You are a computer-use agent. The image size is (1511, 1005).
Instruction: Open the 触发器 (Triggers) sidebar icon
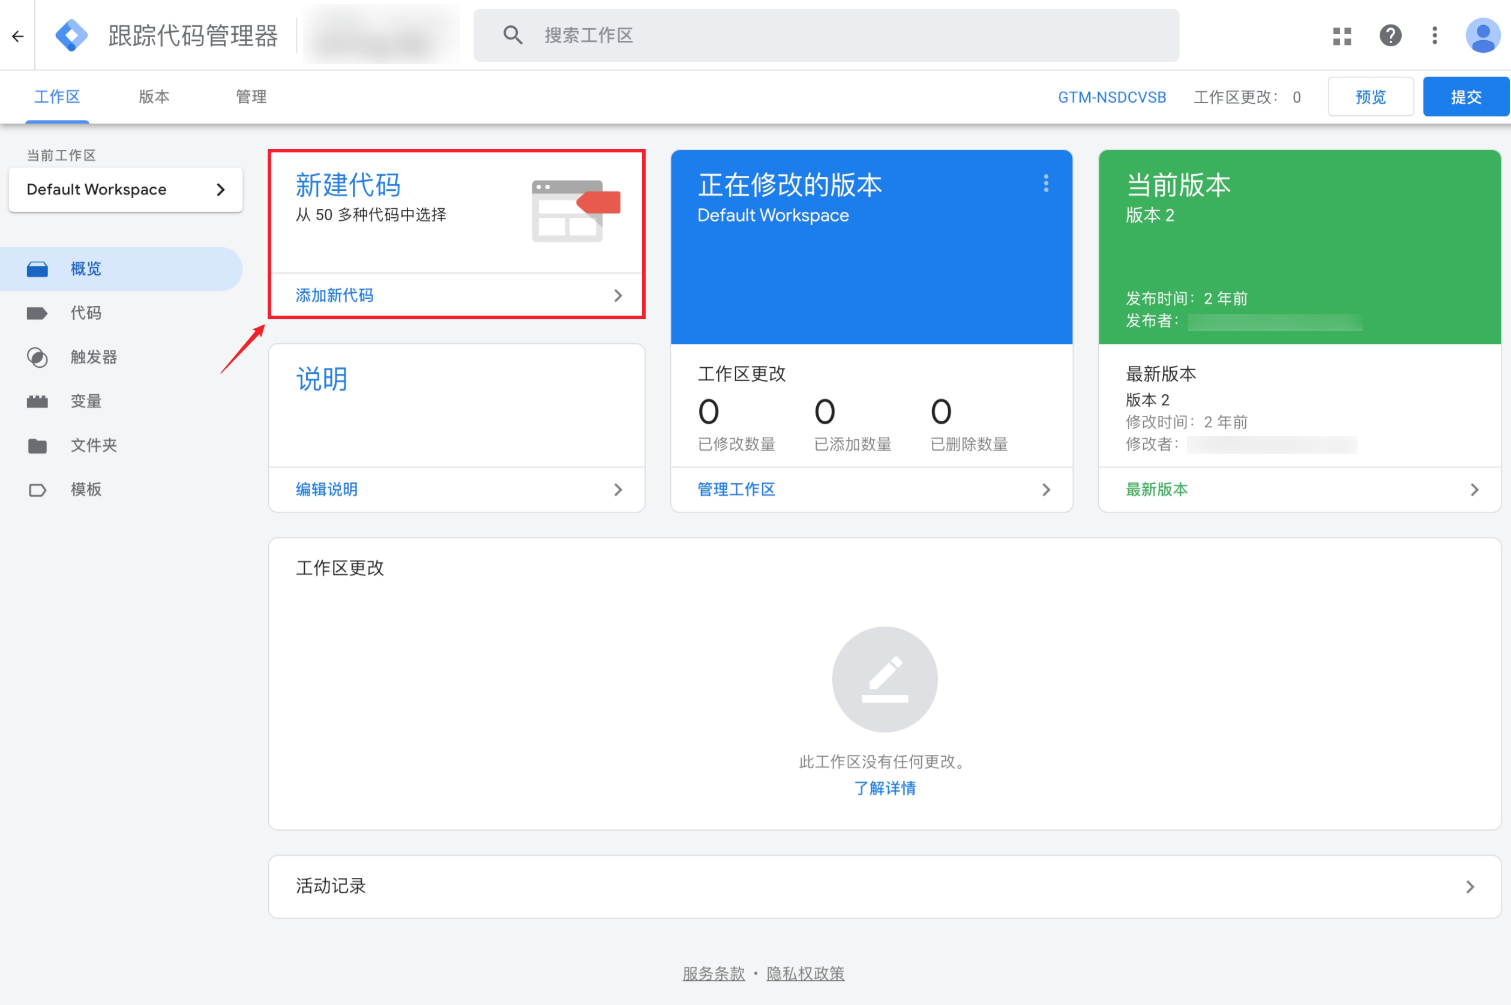37,357
